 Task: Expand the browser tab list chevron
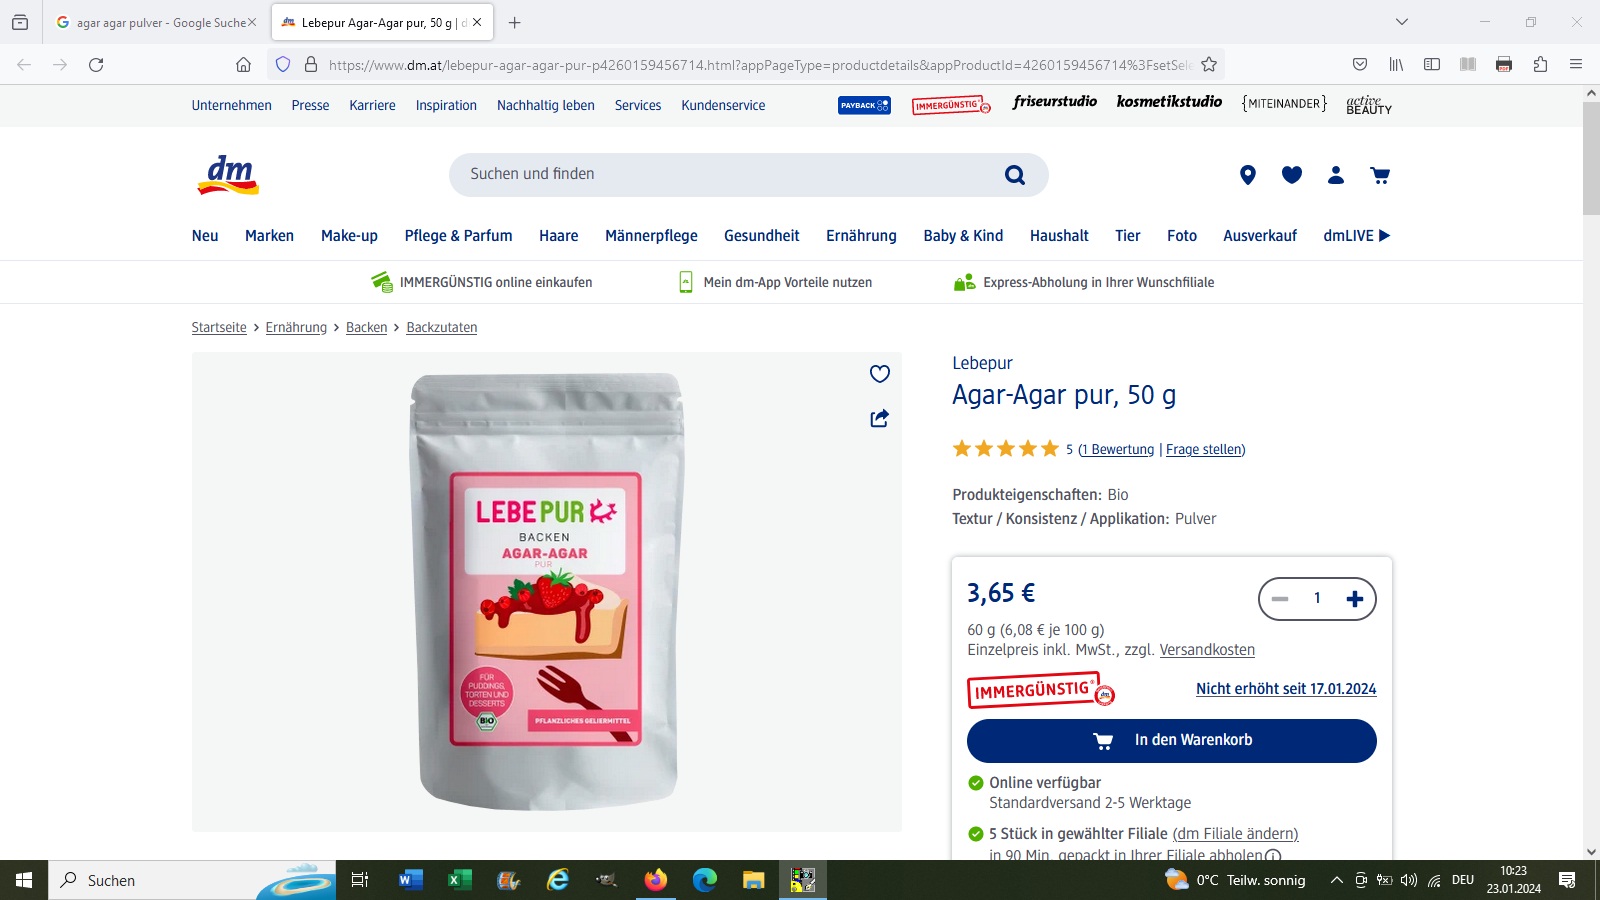(1402, 22)
